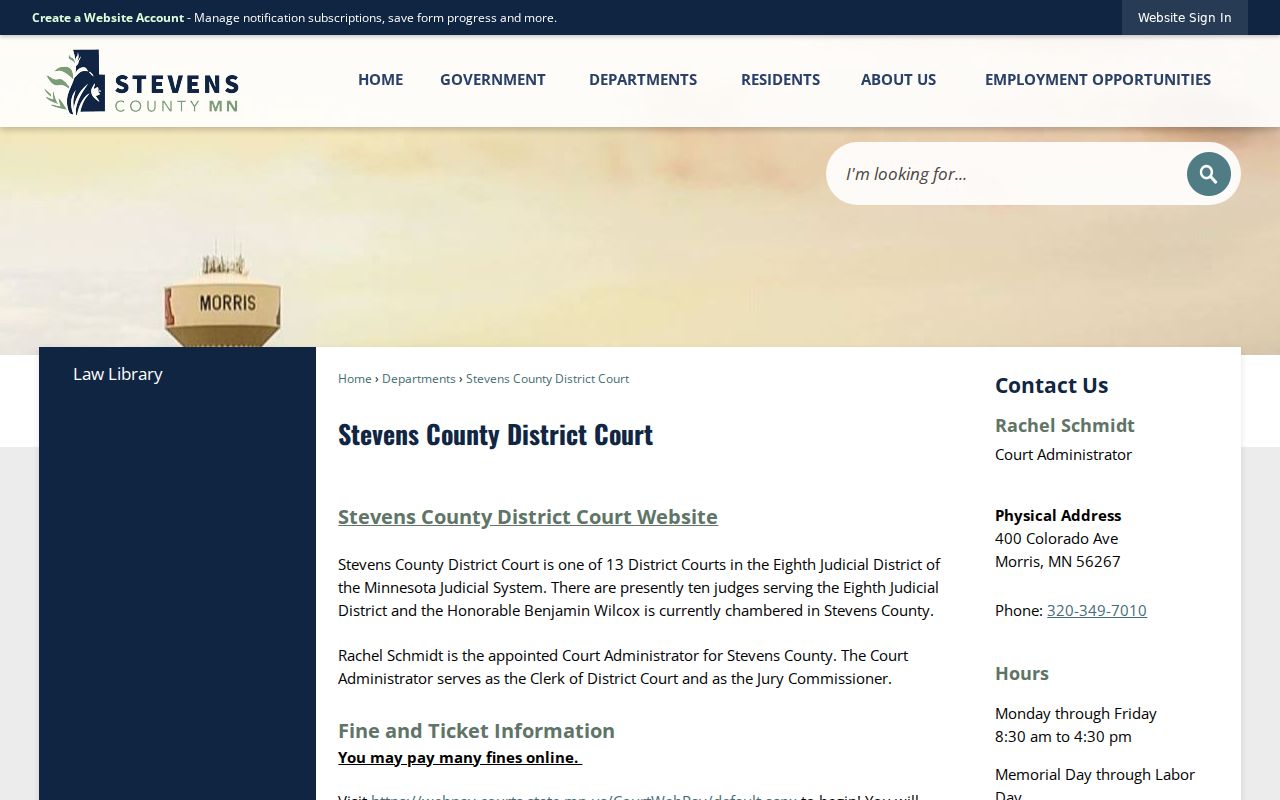Click the '400 Colorado Ave' address line

click(x=1057, y=539)
